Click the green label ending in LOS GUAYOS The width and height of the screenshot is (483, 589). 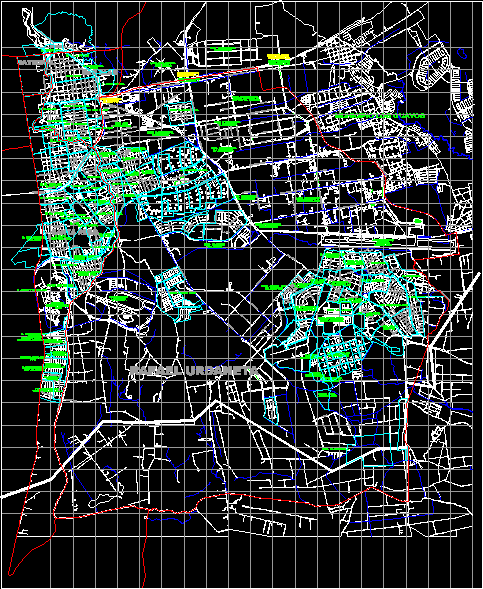pyautogui.click(x=380, y=116)
